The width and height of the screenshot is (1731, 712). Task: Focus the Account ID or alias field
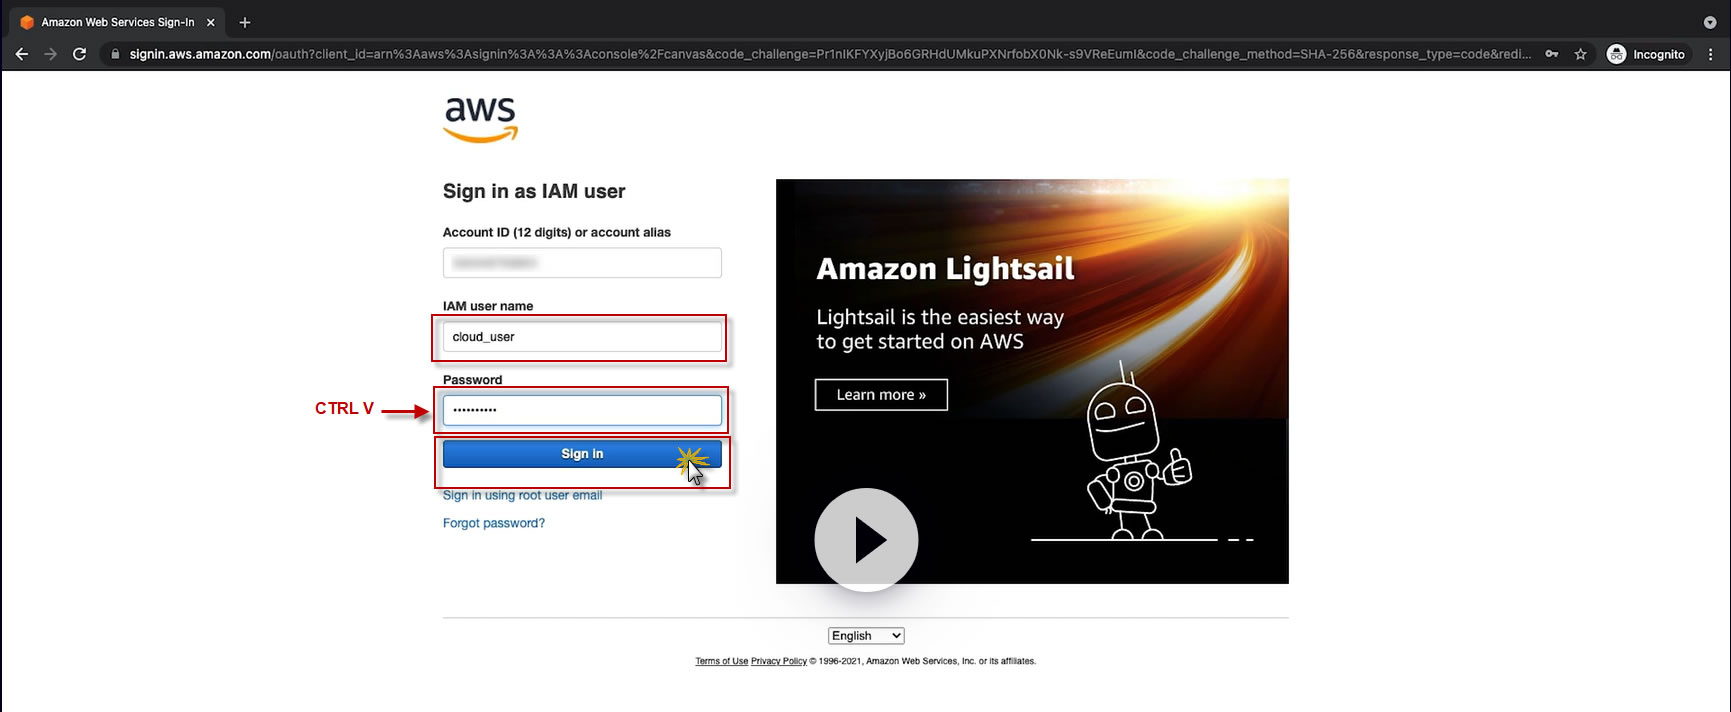click(582, 263)
